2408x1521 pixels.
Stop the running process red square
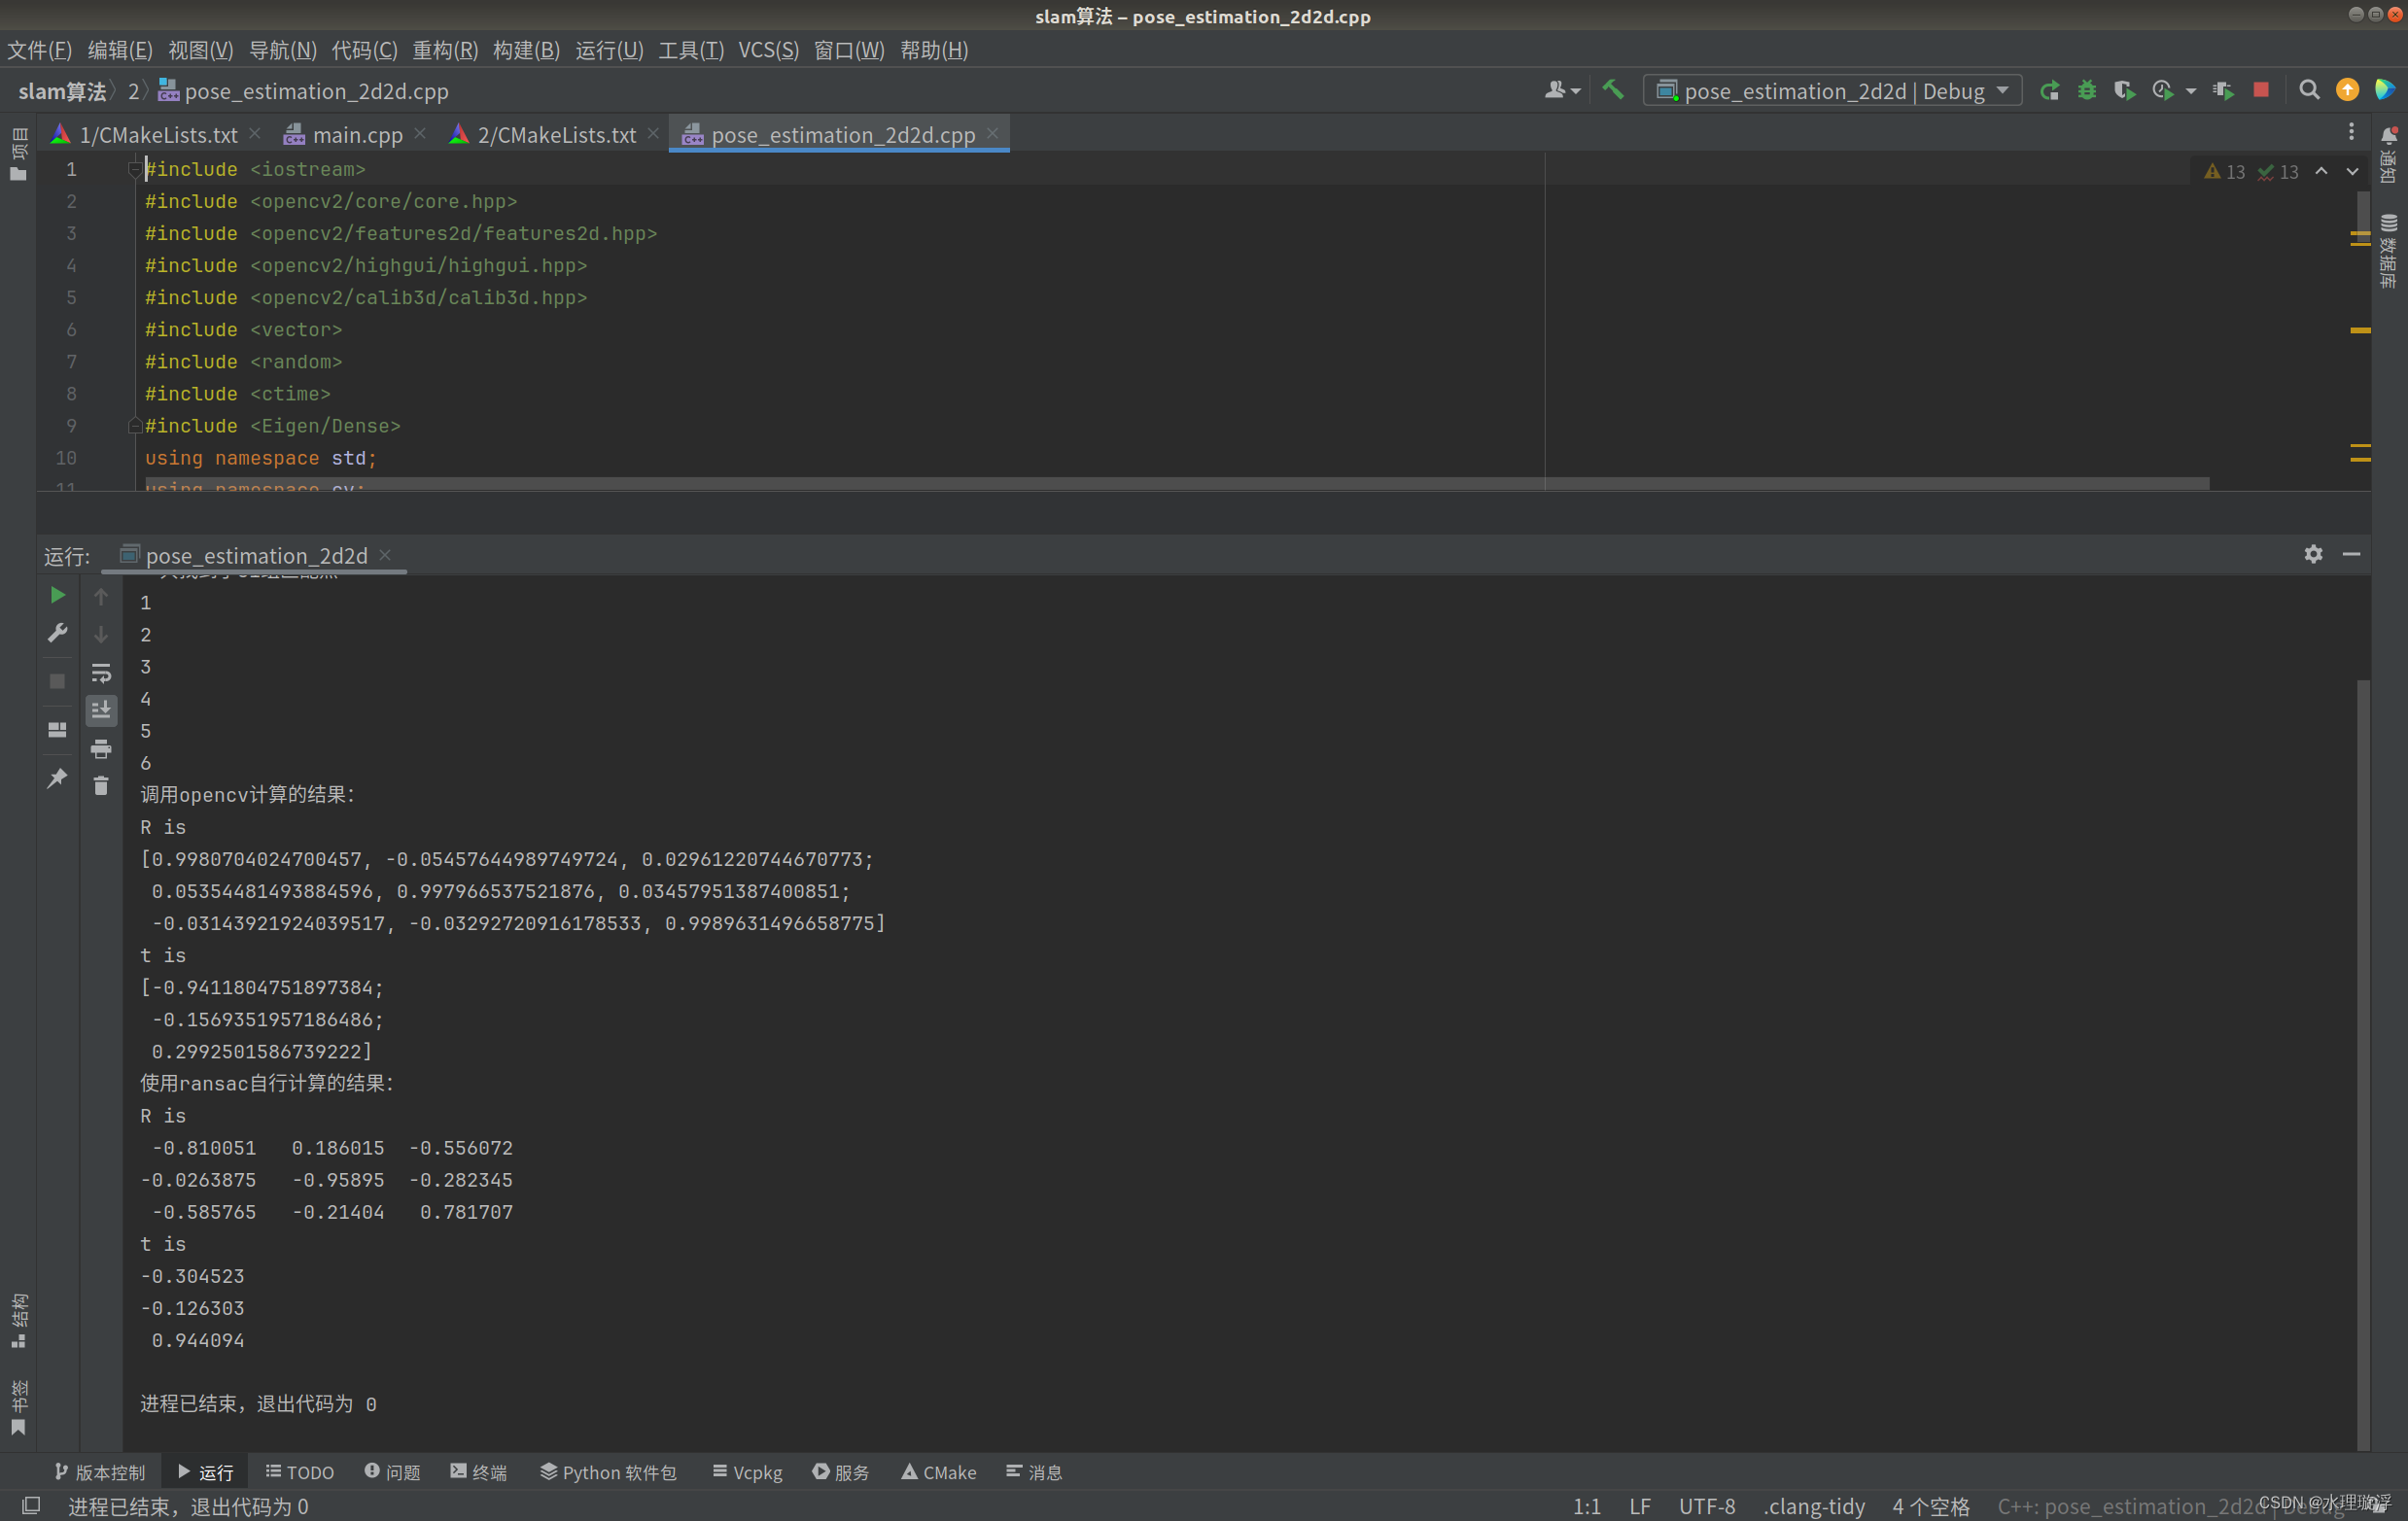click(x=2261, y=90)
